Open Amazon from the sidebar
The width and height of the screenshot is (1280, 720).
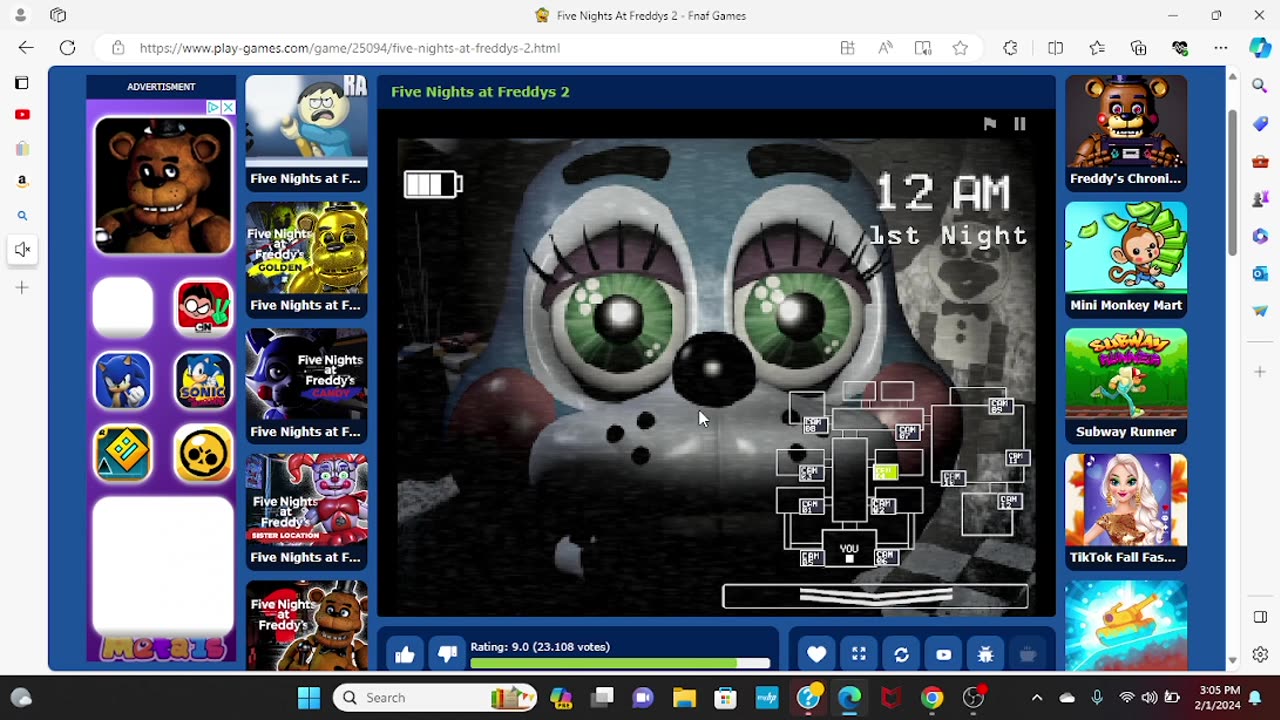click(22, 181)
